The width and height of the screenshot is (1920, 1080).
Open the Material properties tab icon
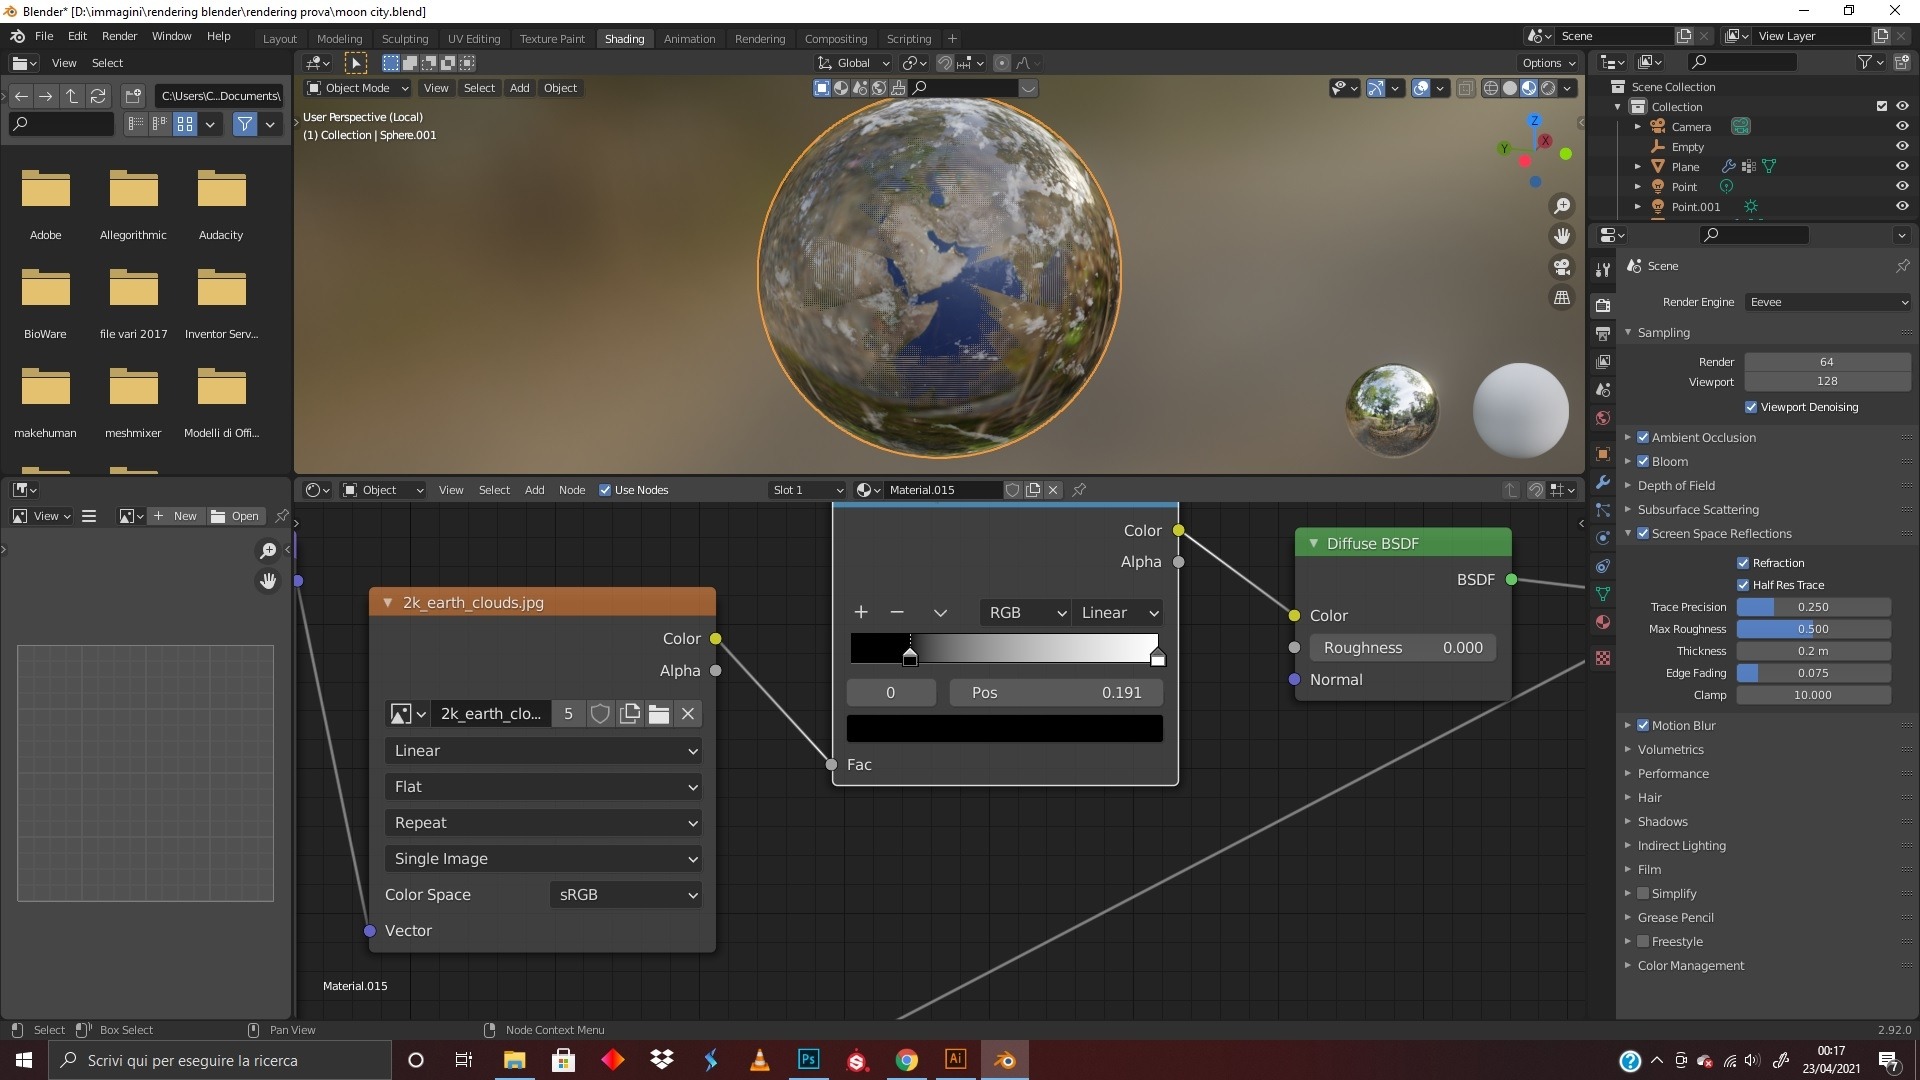tap(1603, 622)
